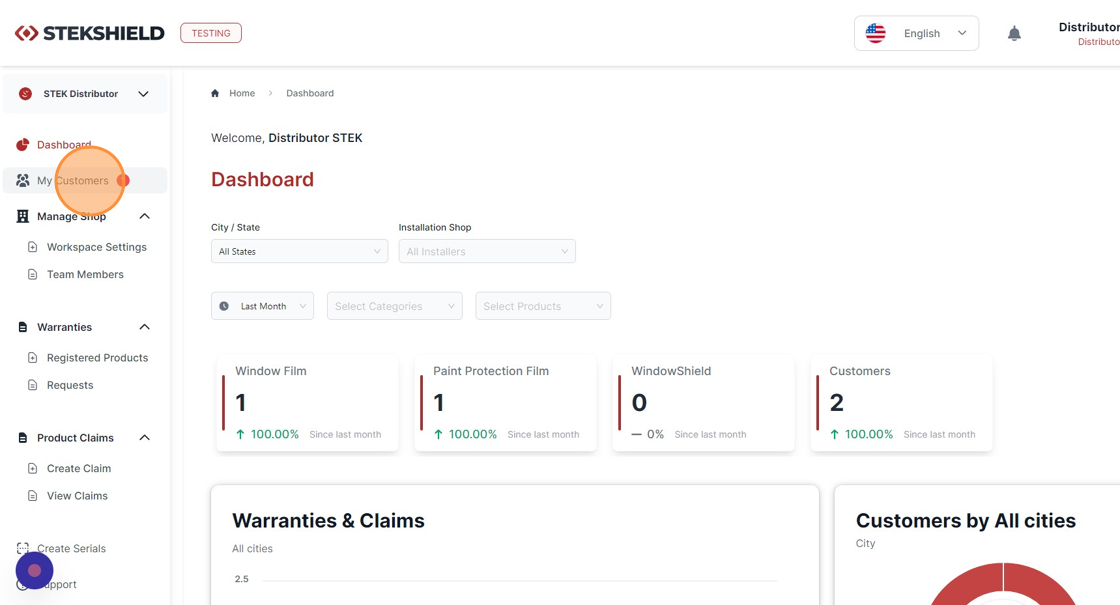The width and height of the screenshot is (1120, 605).
Task: Click the Welcome, Distributor STEK text
Action: (286, 138)
